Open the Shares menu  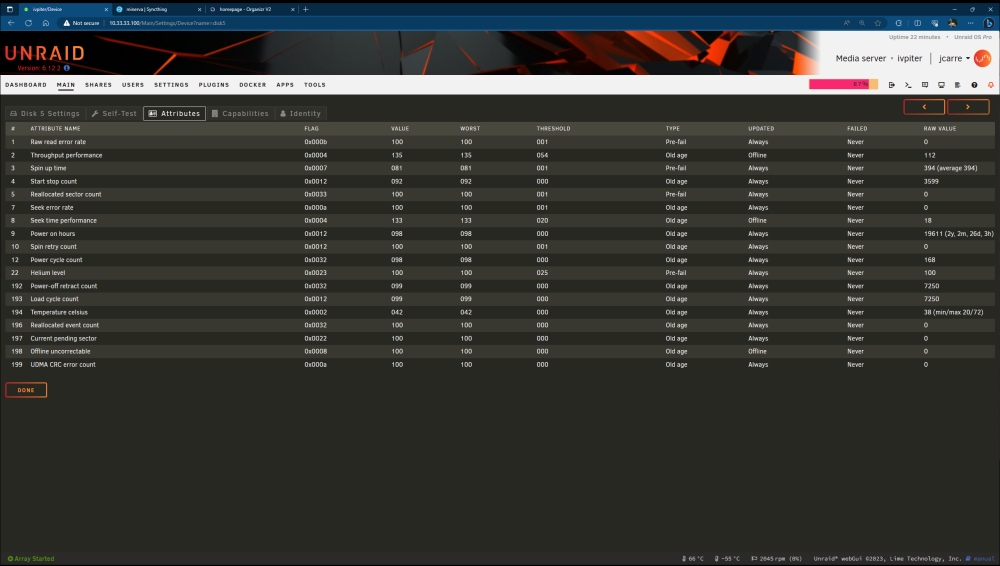98,85
